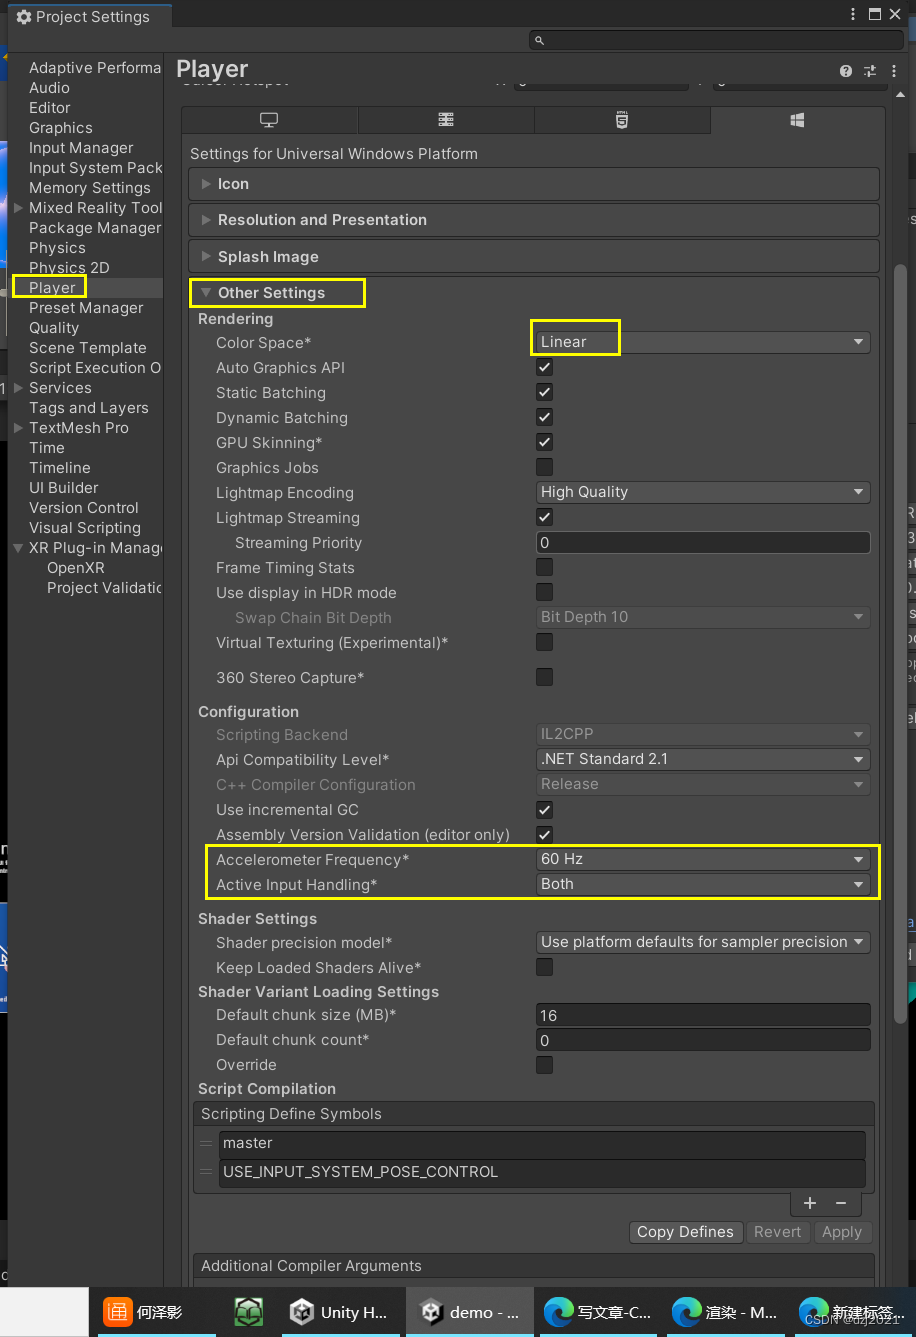Viewport: 916px width, 1337px height.
Task: Switch to demo Unity editor taskbar item
Action: (470, 1312)
